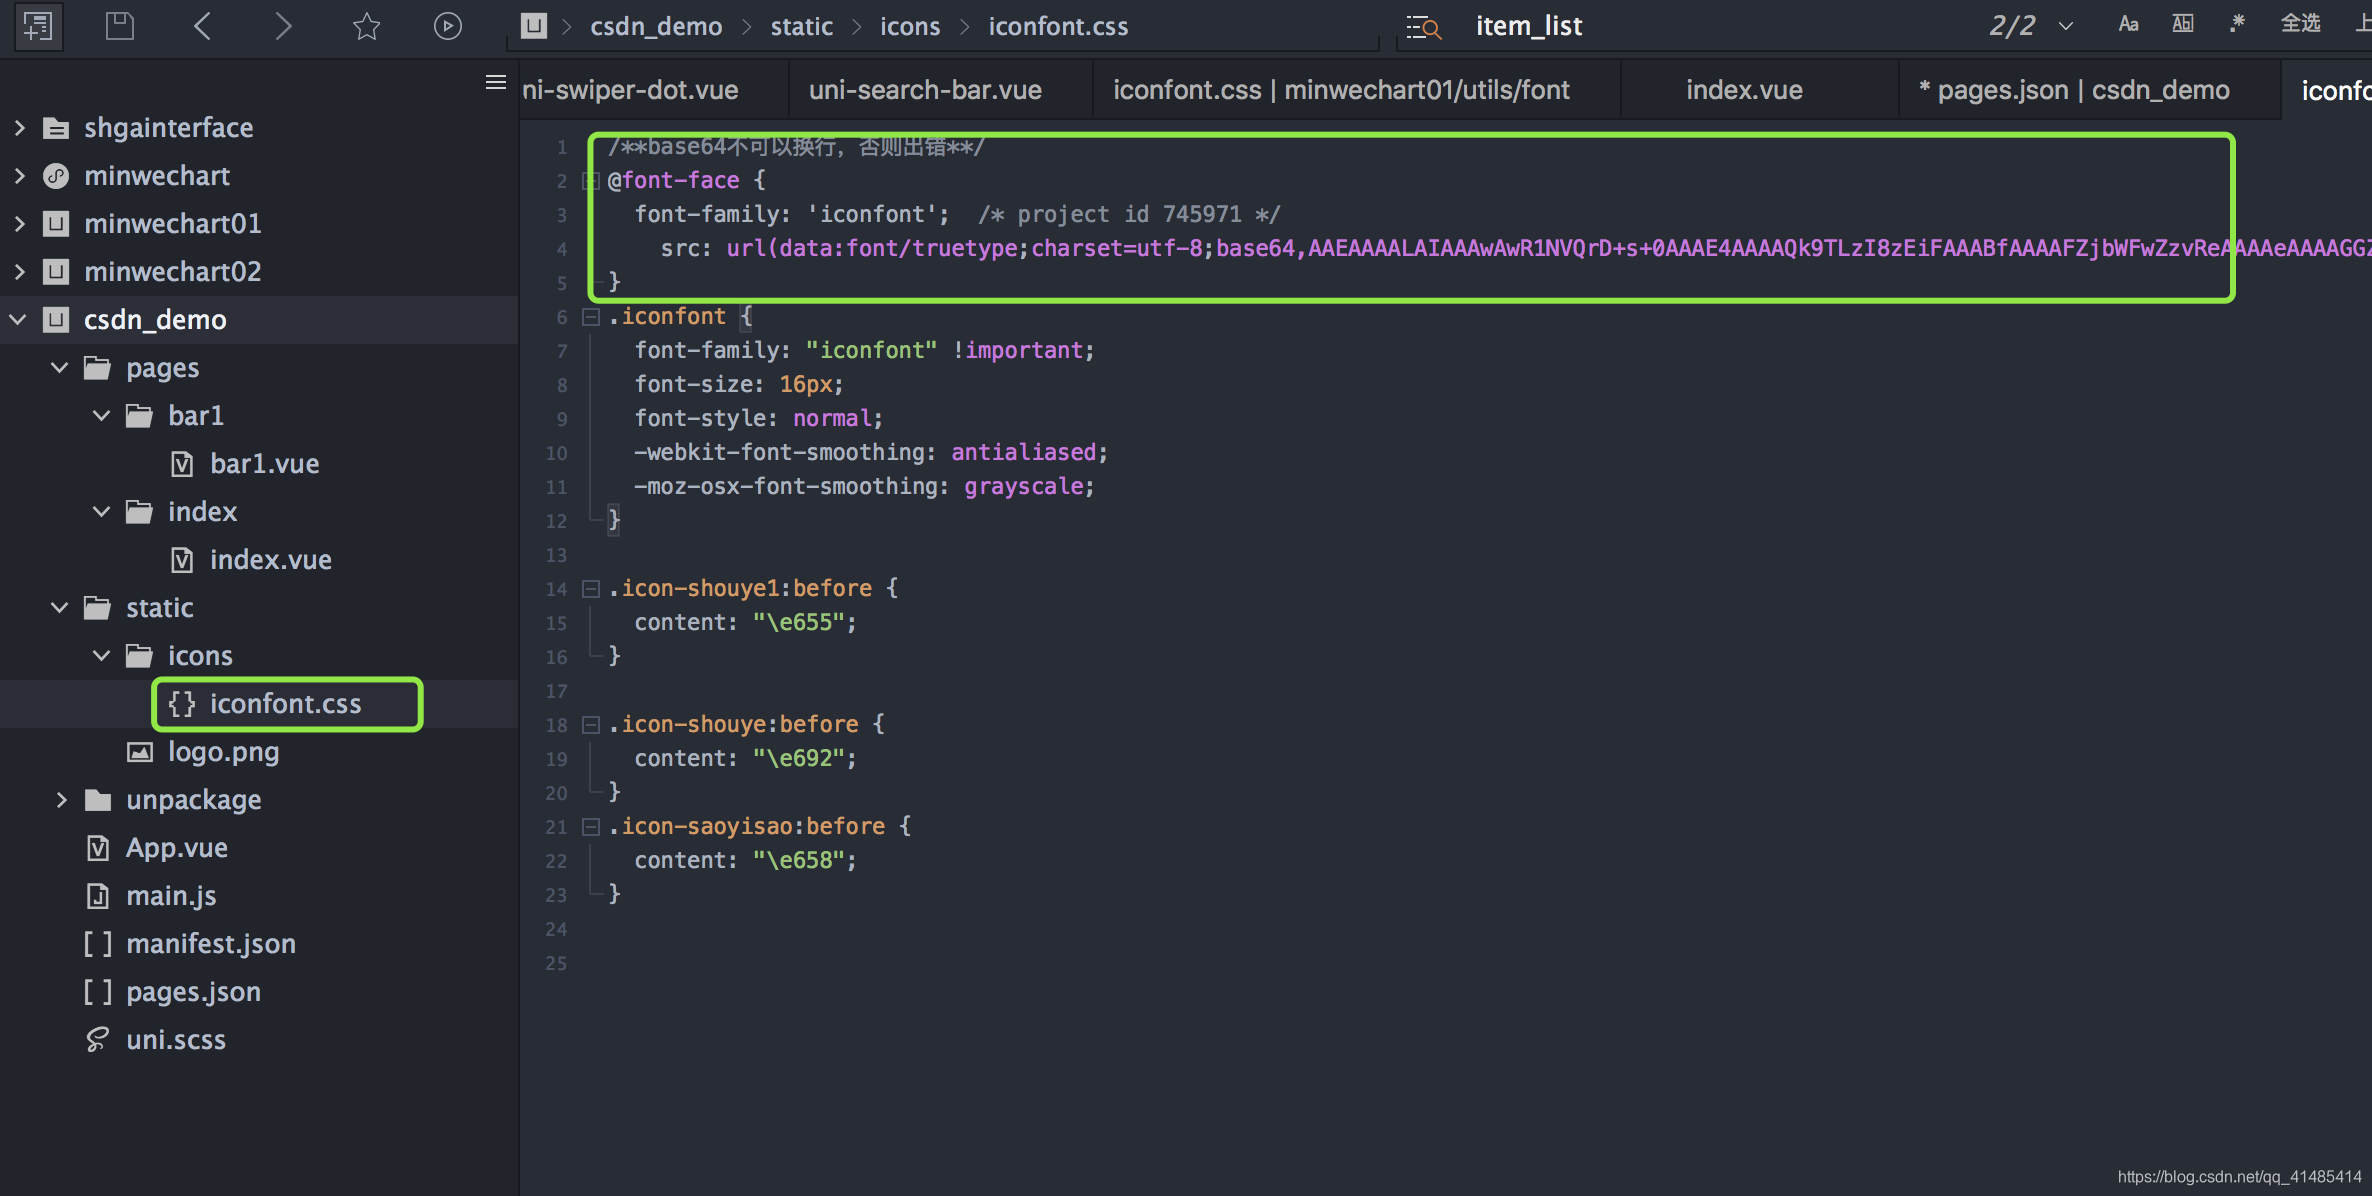Open bar1.vue in file tree
Image resolution: width=2372 pixels, height=1196 pixels.
pyautogui.click(x=265, y=464)
